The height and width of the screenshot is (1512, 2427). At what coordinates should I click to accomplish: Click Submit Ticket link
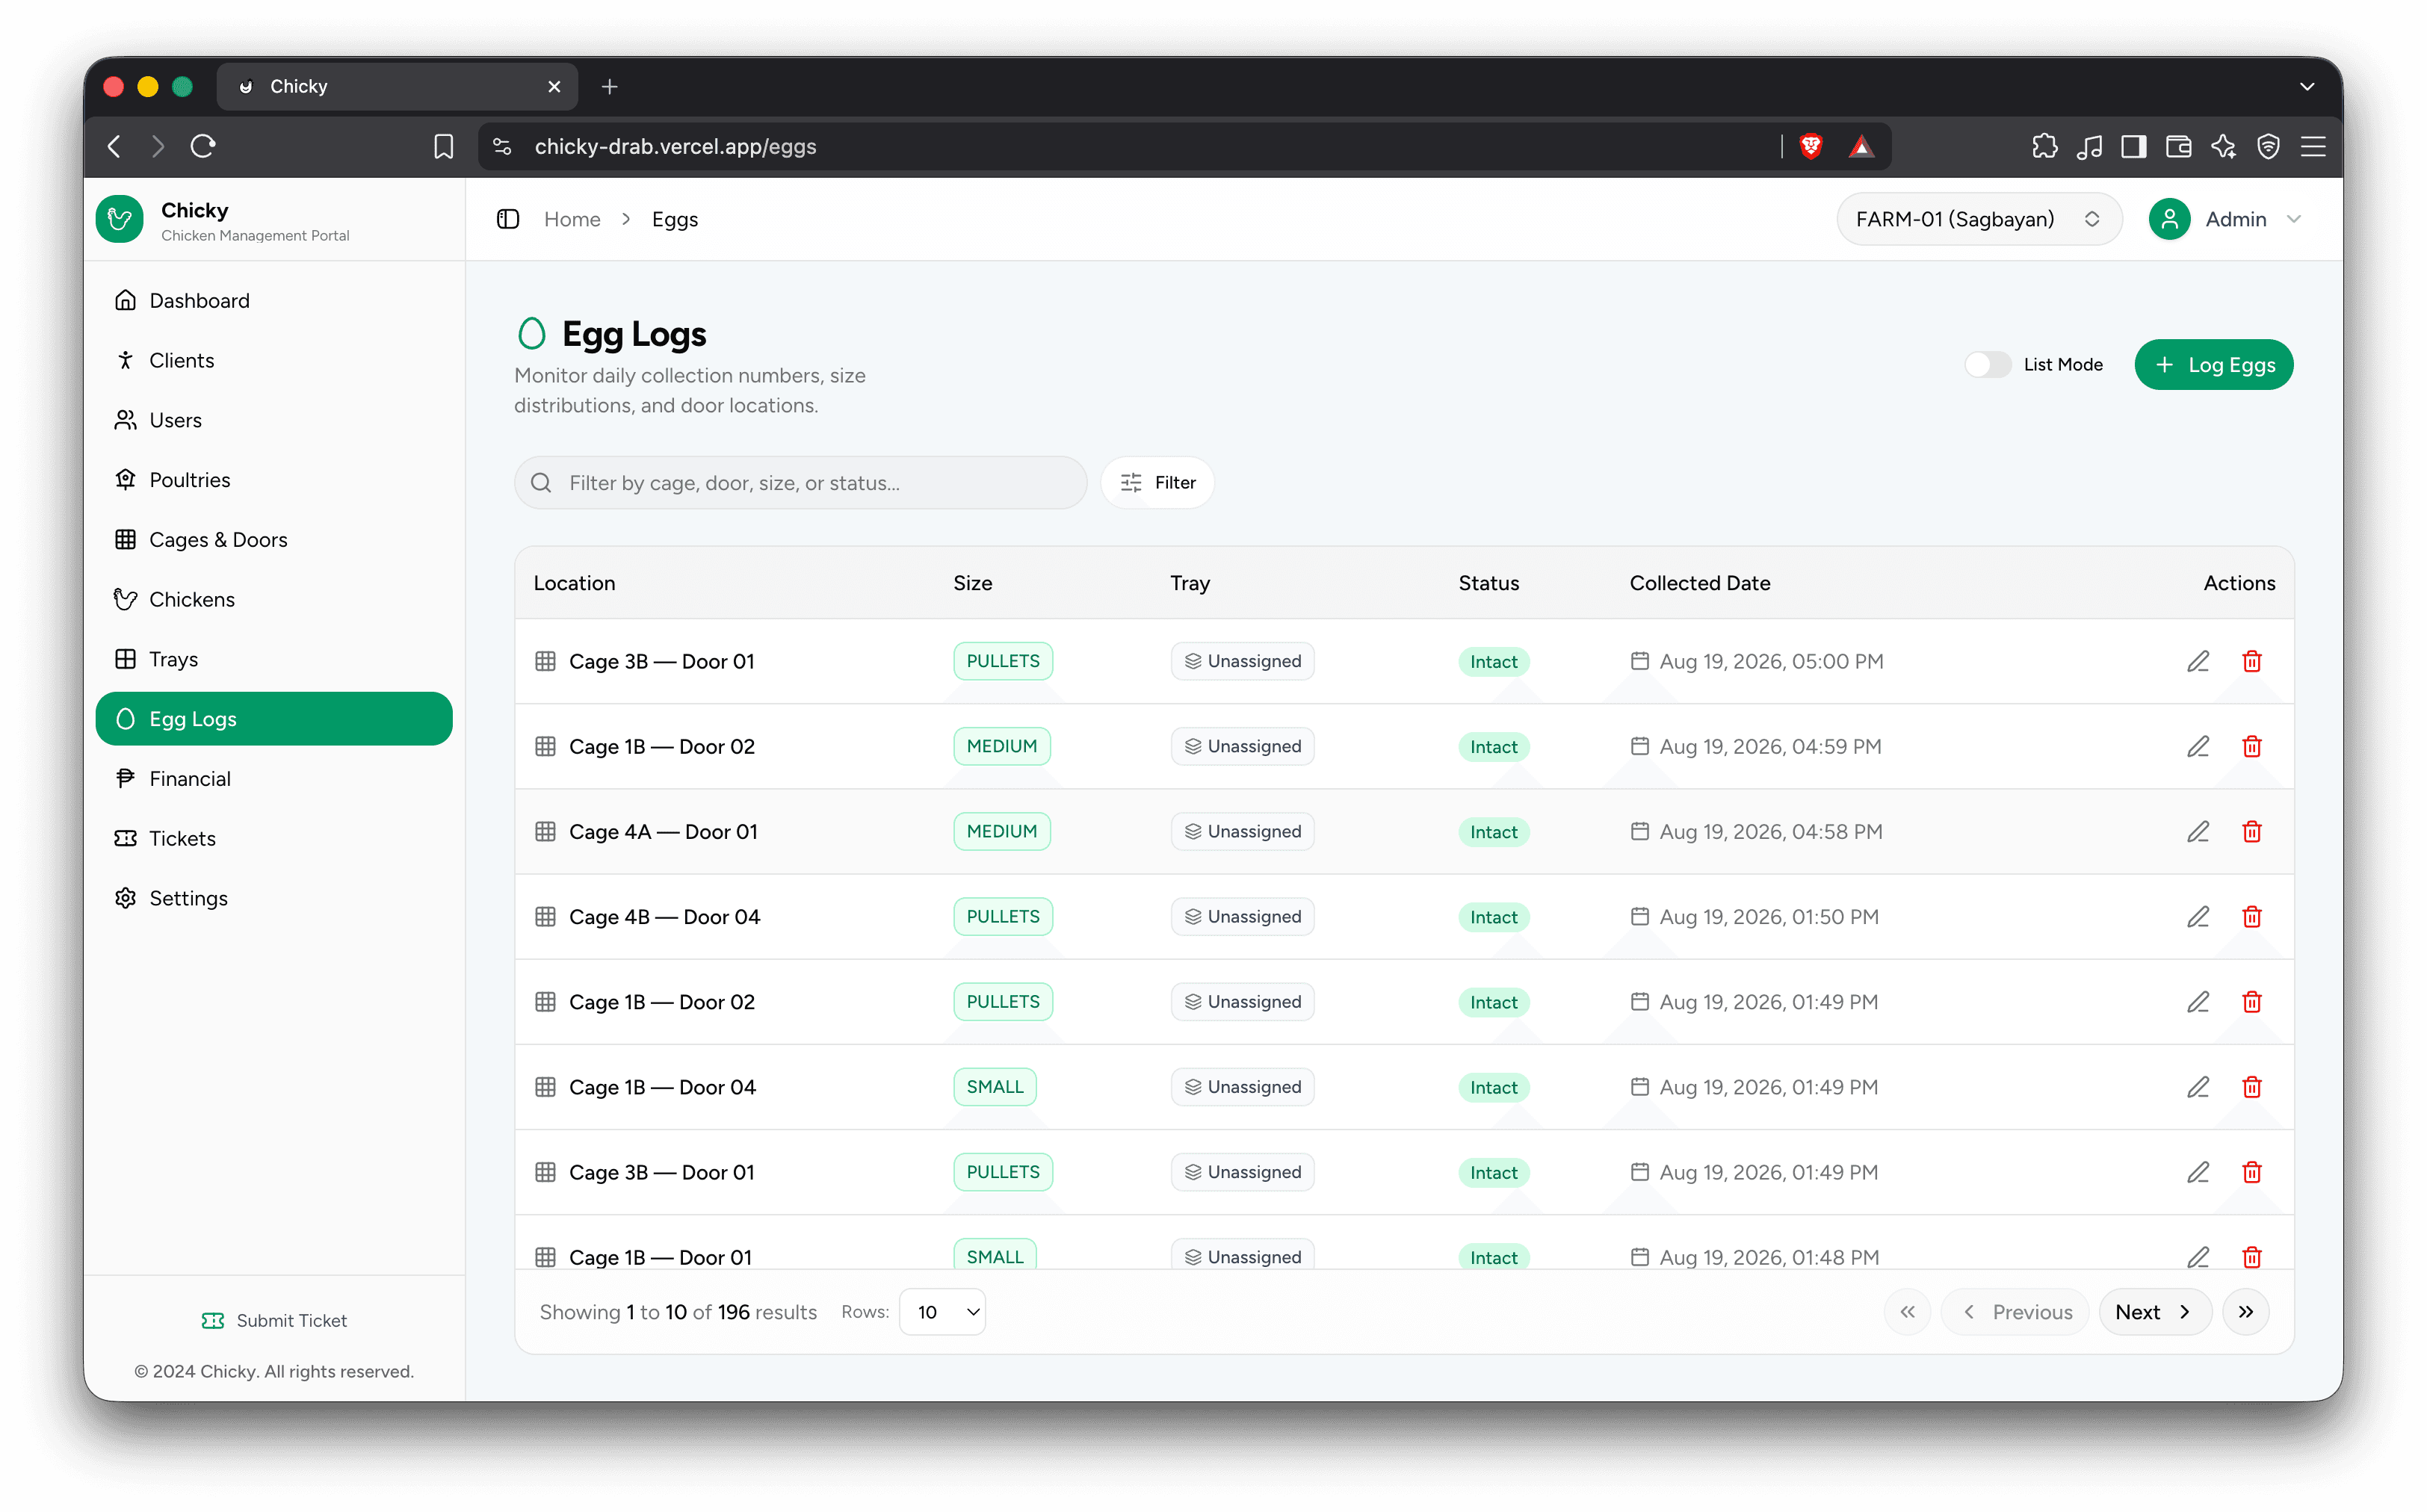click(274, 1320)
